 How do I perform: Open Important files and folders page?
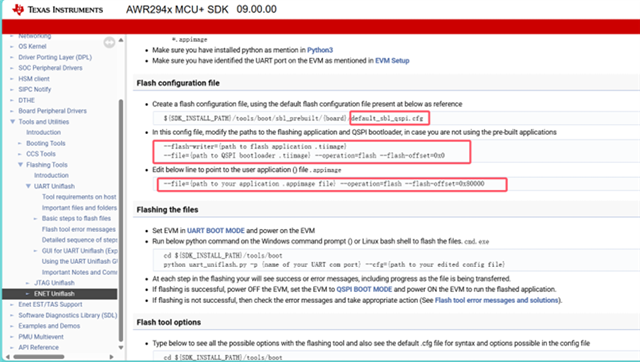coord(79,208)
